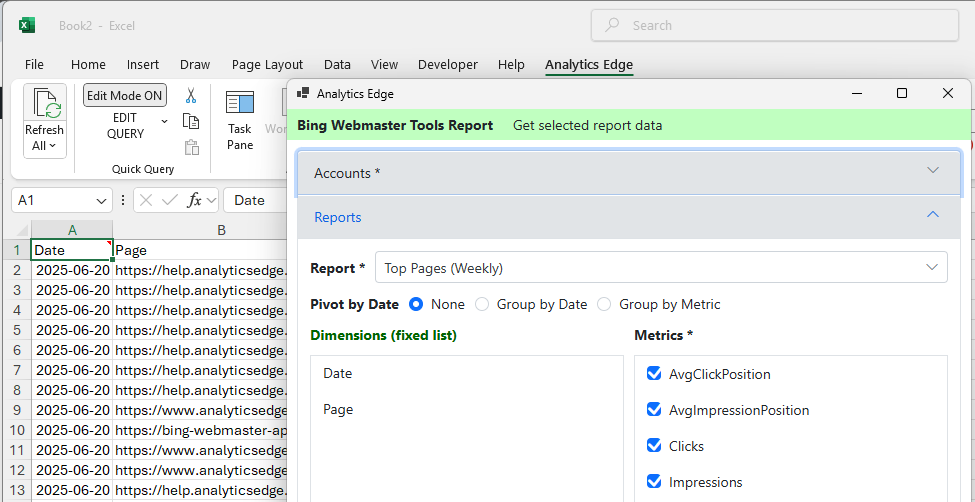Viewport: 975px width, 502px height.
Task: Select the Group by Date radio option
Action: point(483,304)
